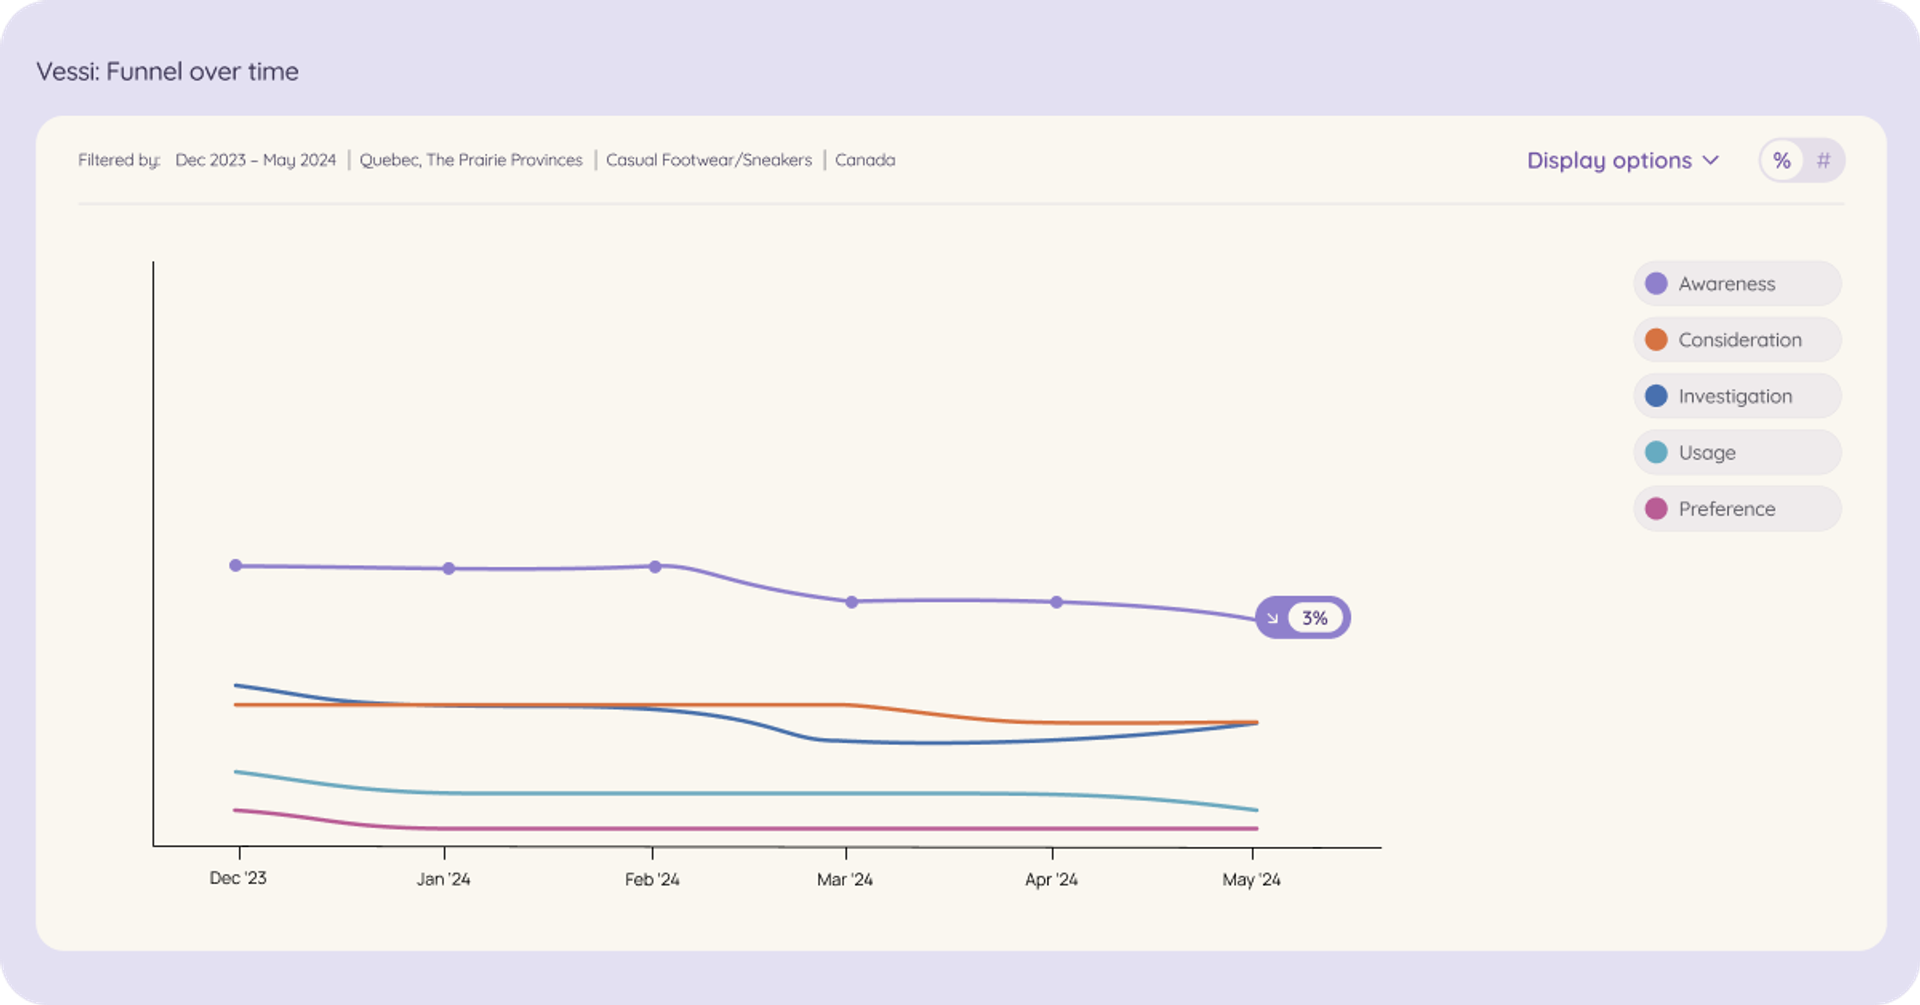Select Awareness data point for Mar '24
The height and width of the screenshot is (1005, 1920).
click(x=851, y=602)
